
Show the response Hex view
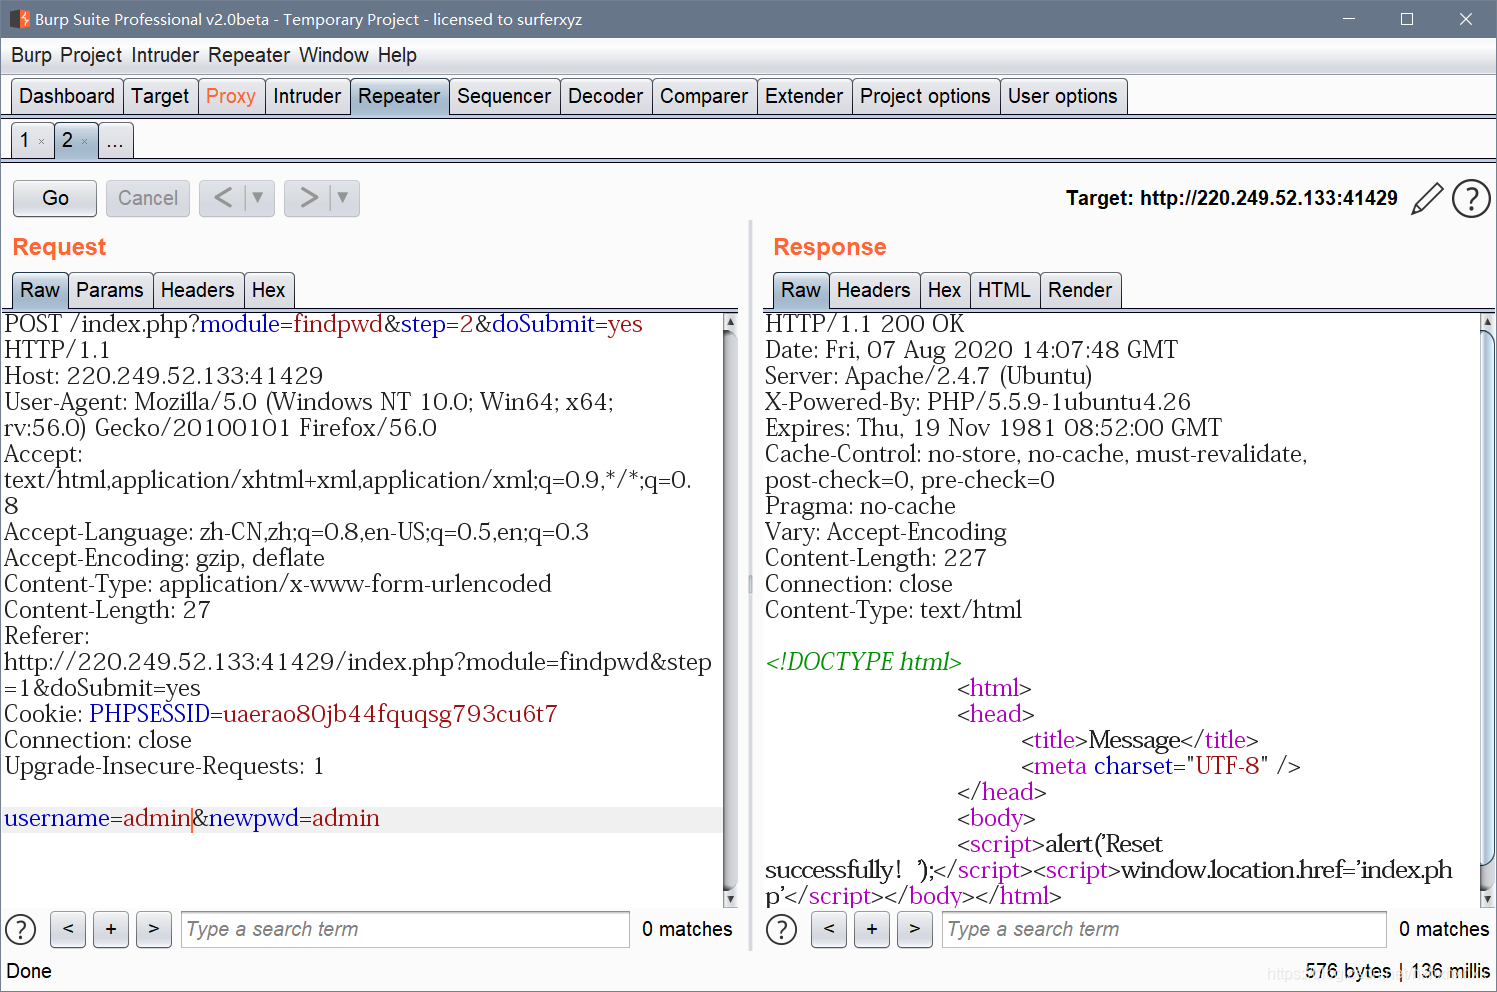coord(944,290)
